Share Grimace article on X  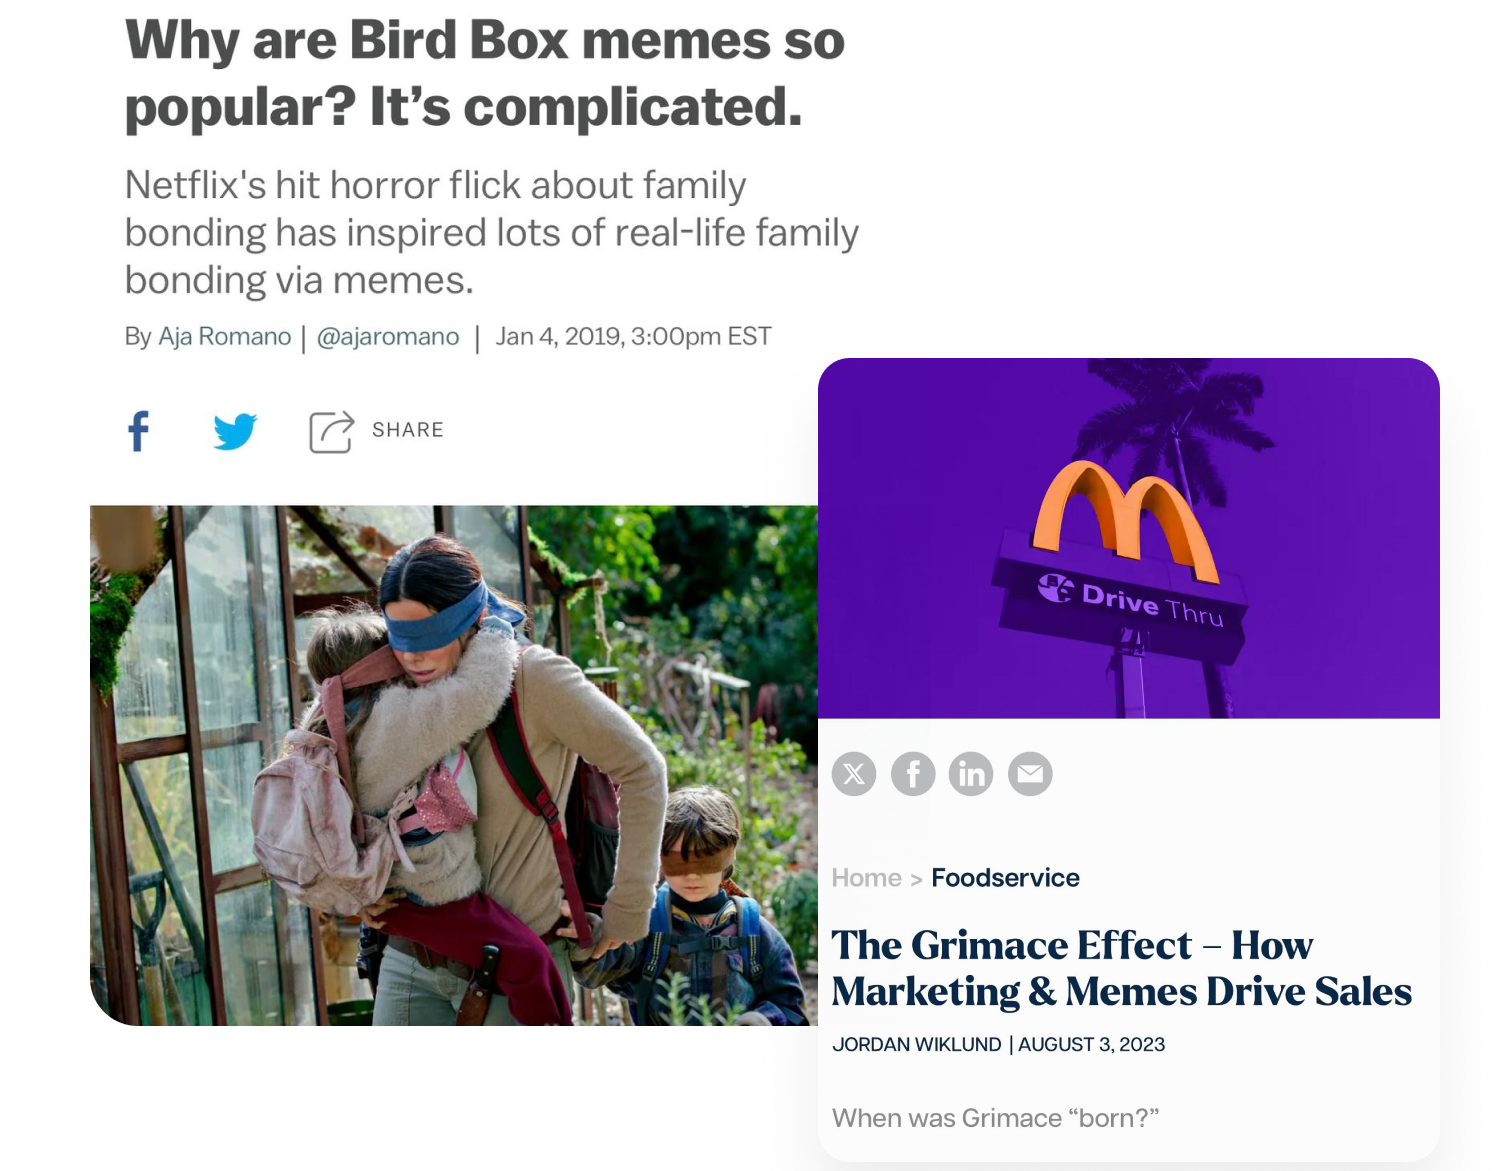(x=854, y=774)
